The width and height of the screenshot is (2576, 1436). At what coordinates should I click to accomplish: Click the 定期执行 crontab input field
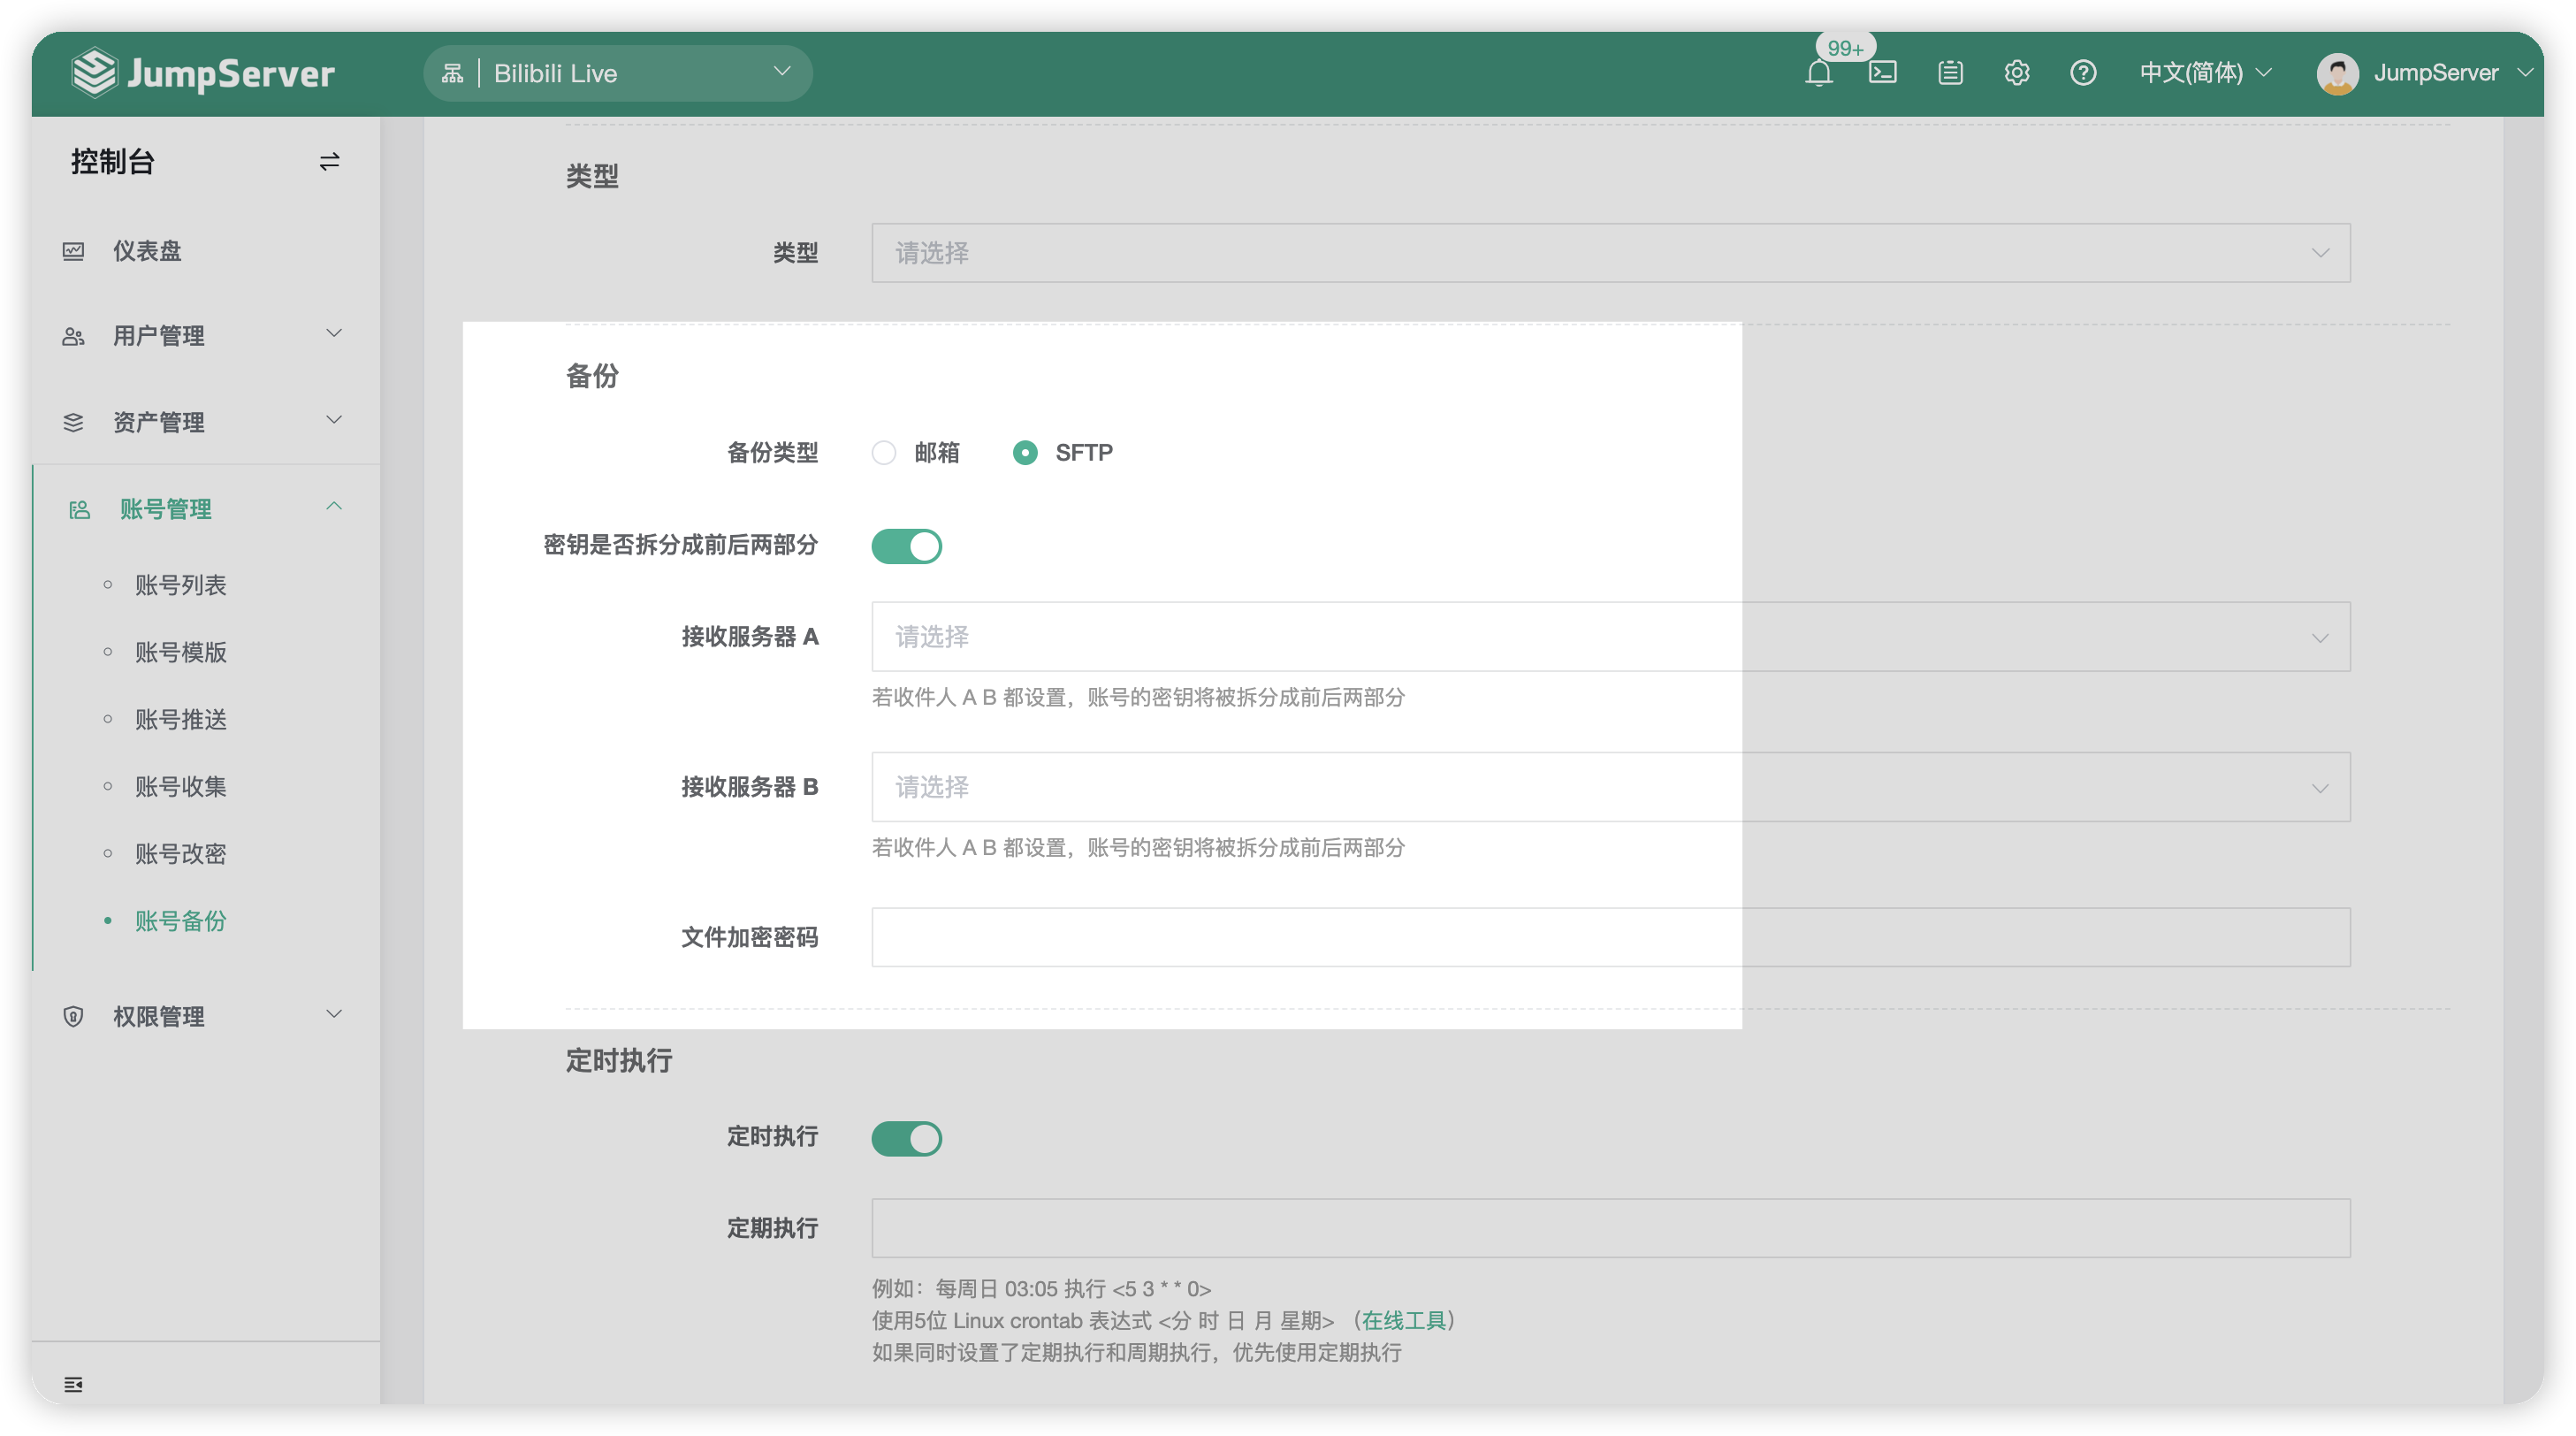pos(1610,1228)
